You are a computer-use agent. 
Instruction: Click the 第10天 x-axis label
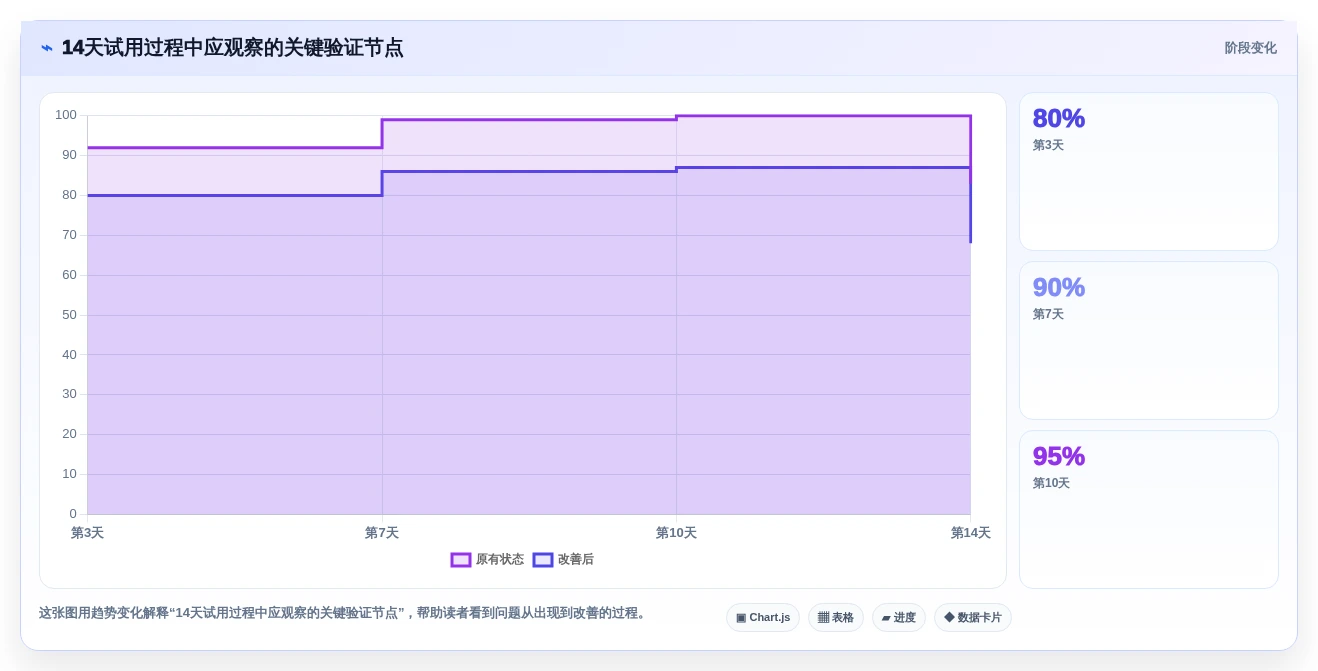(676, 533)
